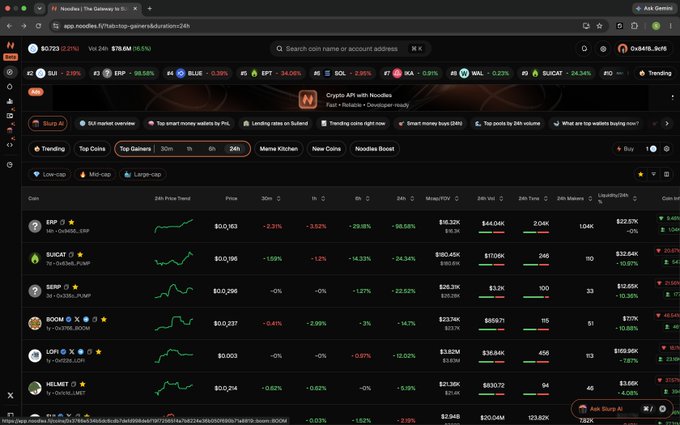Select 6h duration for Top Gainers
Image resolution: width=680 pixels, height=425 pixels.
[212, 149]
